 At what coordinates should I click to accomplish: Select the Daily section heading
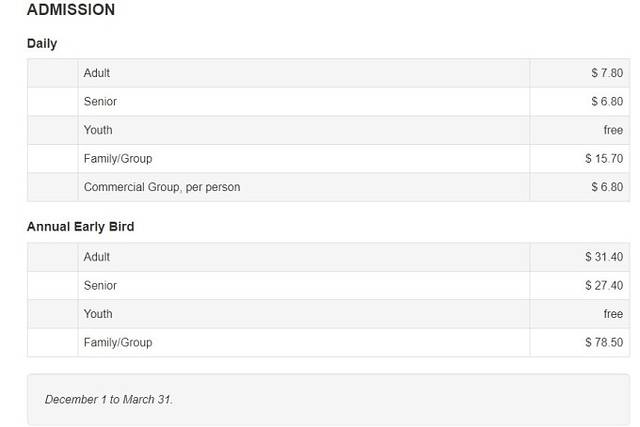click(42, 44)
